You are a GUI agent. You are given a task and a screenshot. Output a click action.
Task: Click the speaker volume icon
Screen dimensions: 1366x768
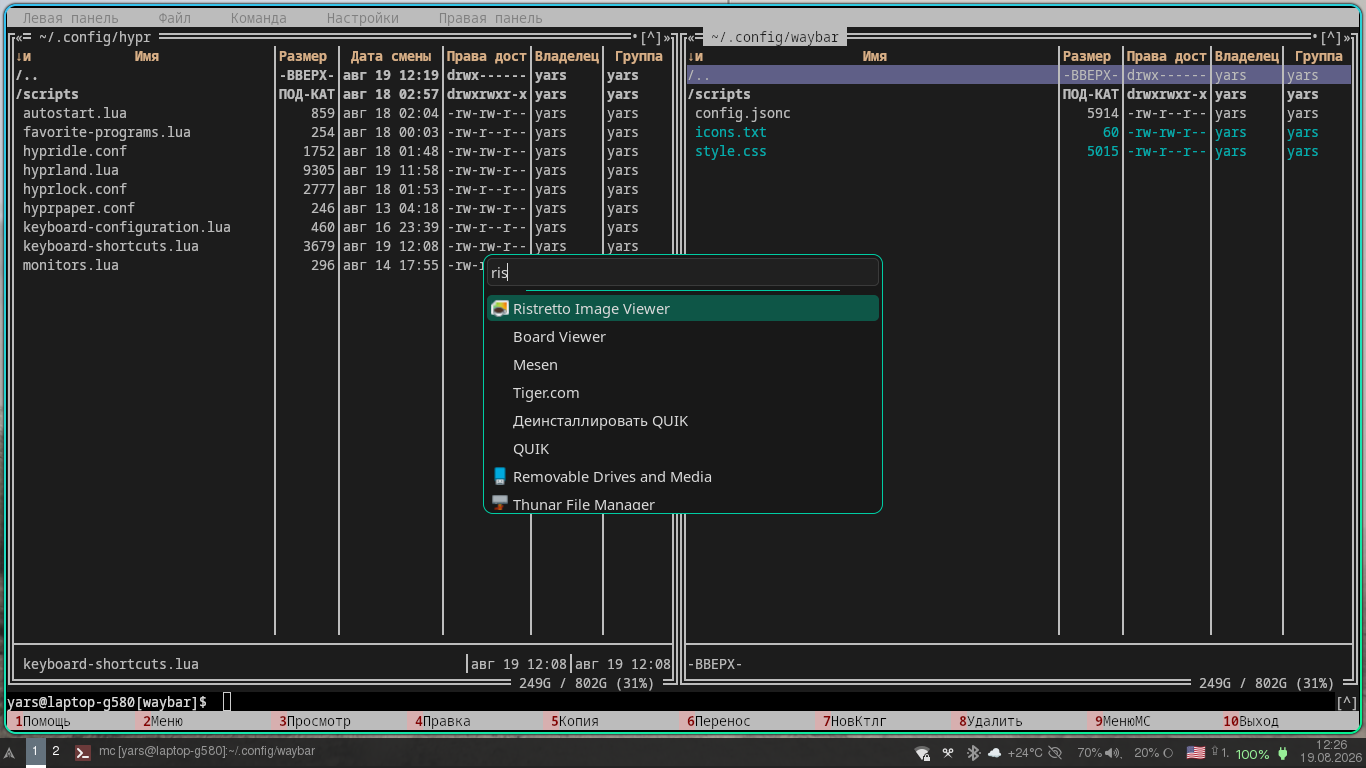(x=1113, y=753)
